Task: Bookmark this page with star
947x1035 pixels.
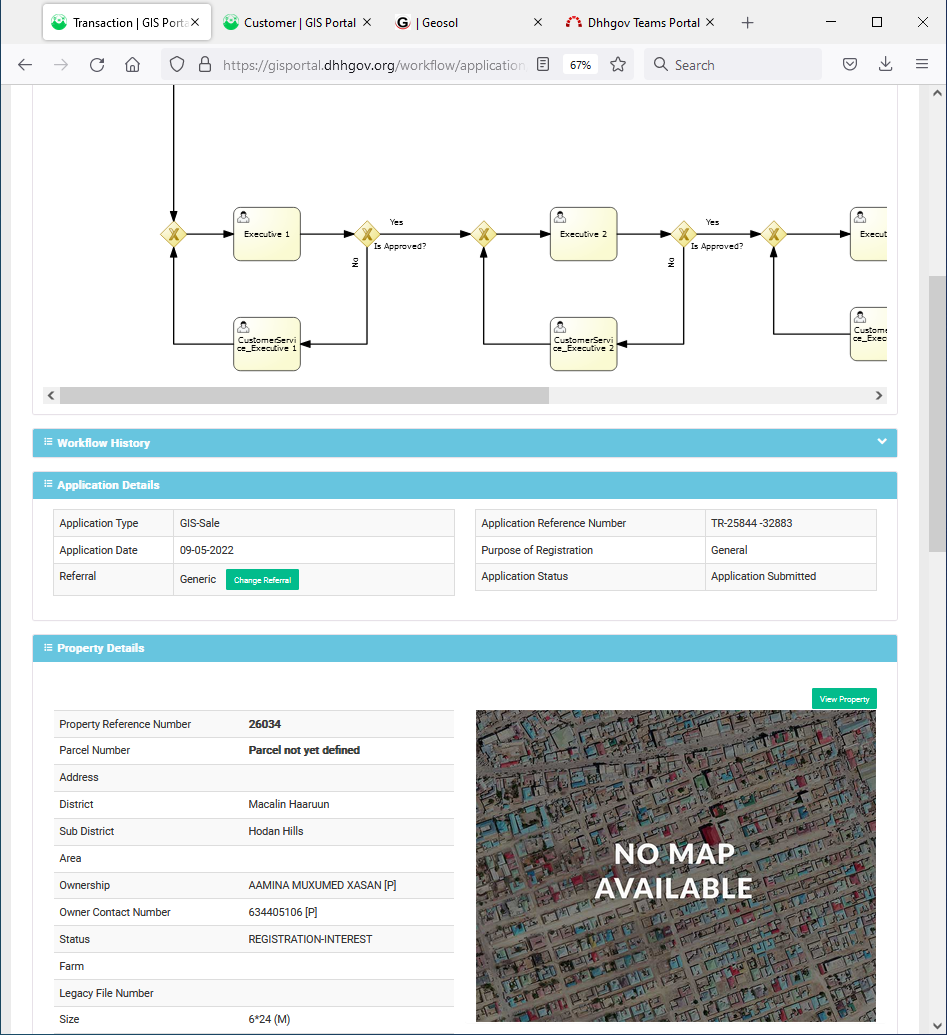Action: point(618,65)
